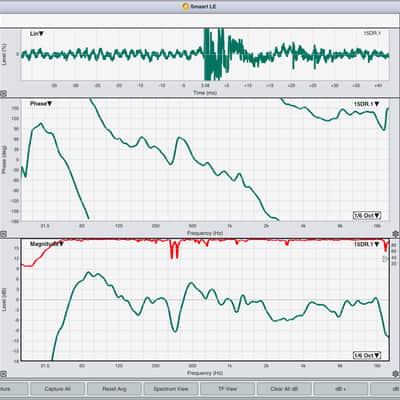This screenshot has width=400, height=400.
Task: Open the Magnitude graph type dropdown
Action: pos(47,244)
